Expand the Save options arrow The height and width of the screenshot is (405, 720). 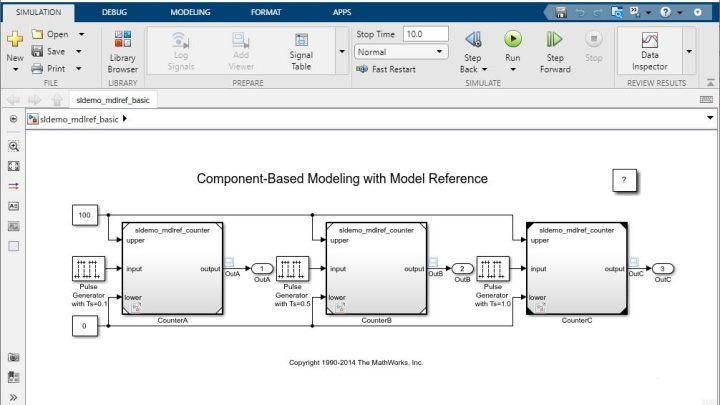79,51
